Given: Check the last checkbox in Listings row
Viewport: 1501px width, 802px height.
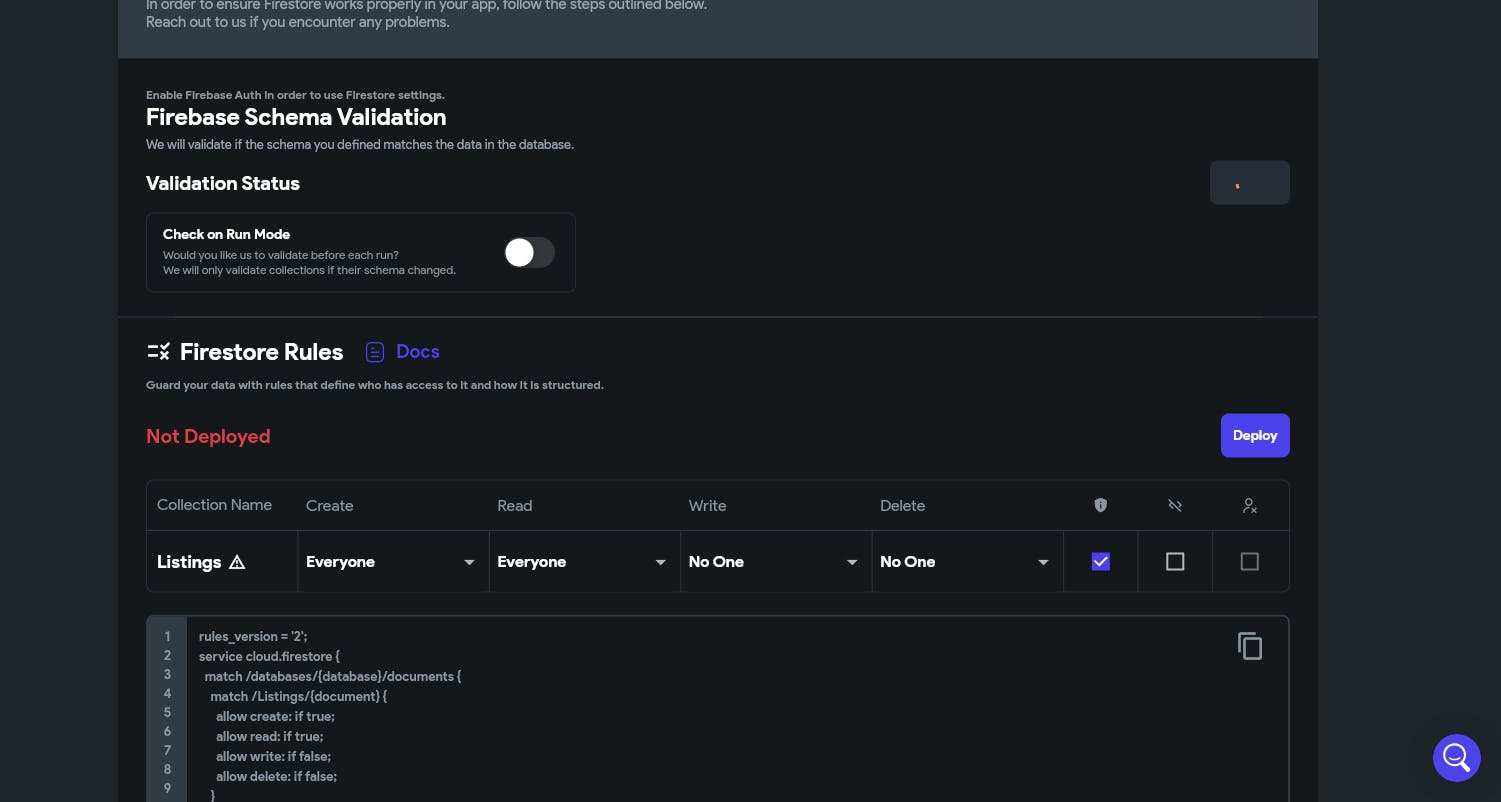Looking at the screenshot, I should pyautogui.click(x=1249, y=562).
